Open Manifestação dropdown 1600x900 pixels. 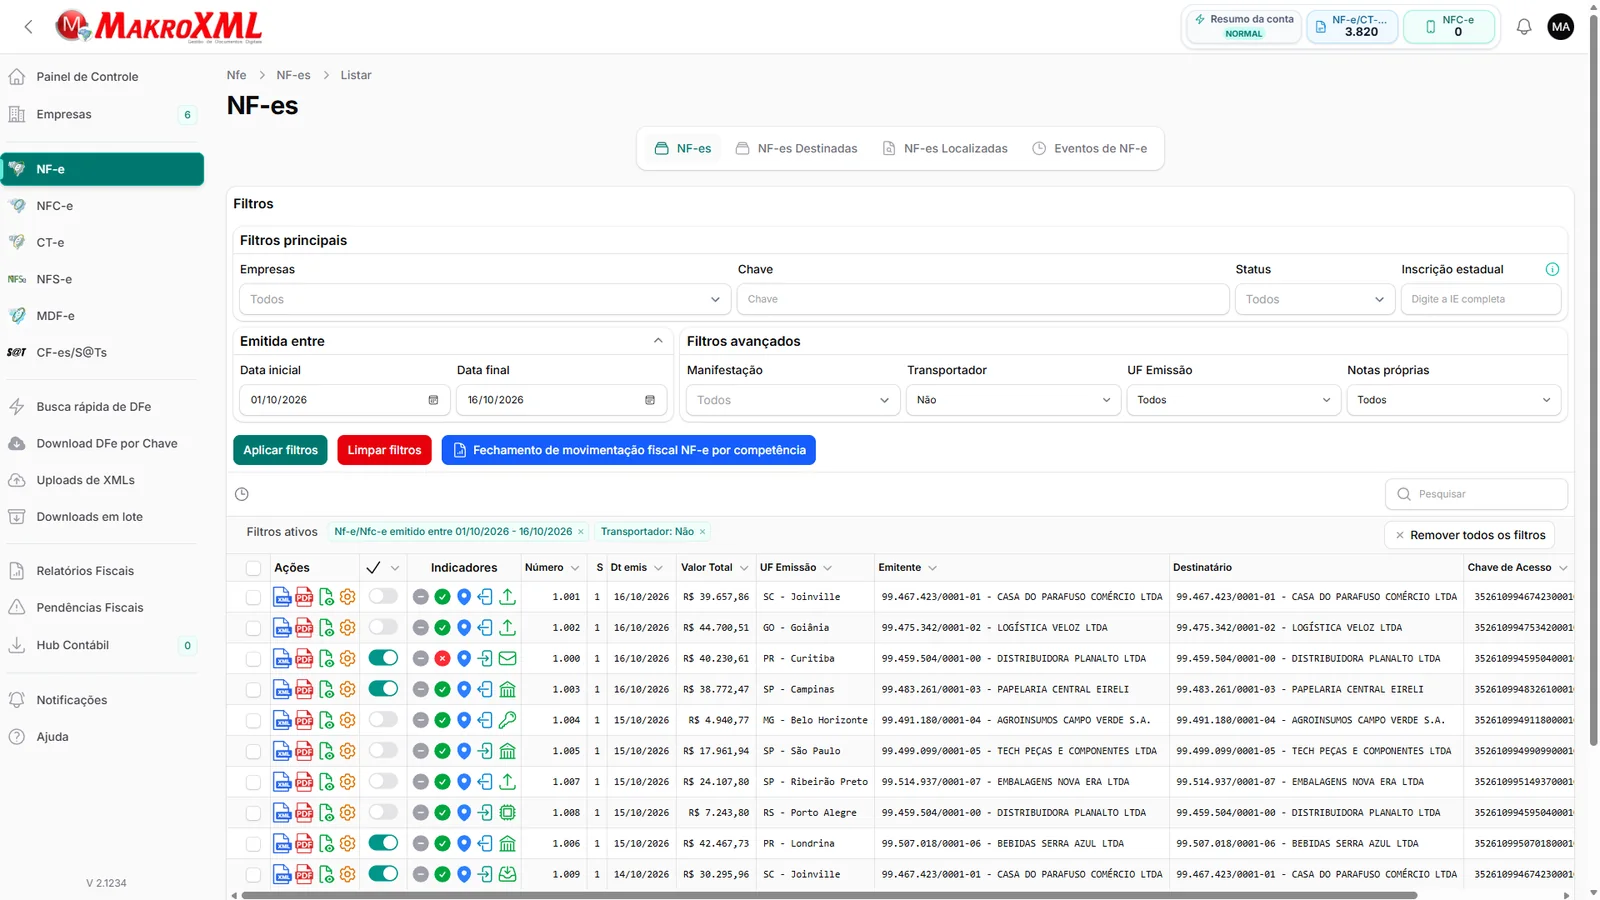791,400
